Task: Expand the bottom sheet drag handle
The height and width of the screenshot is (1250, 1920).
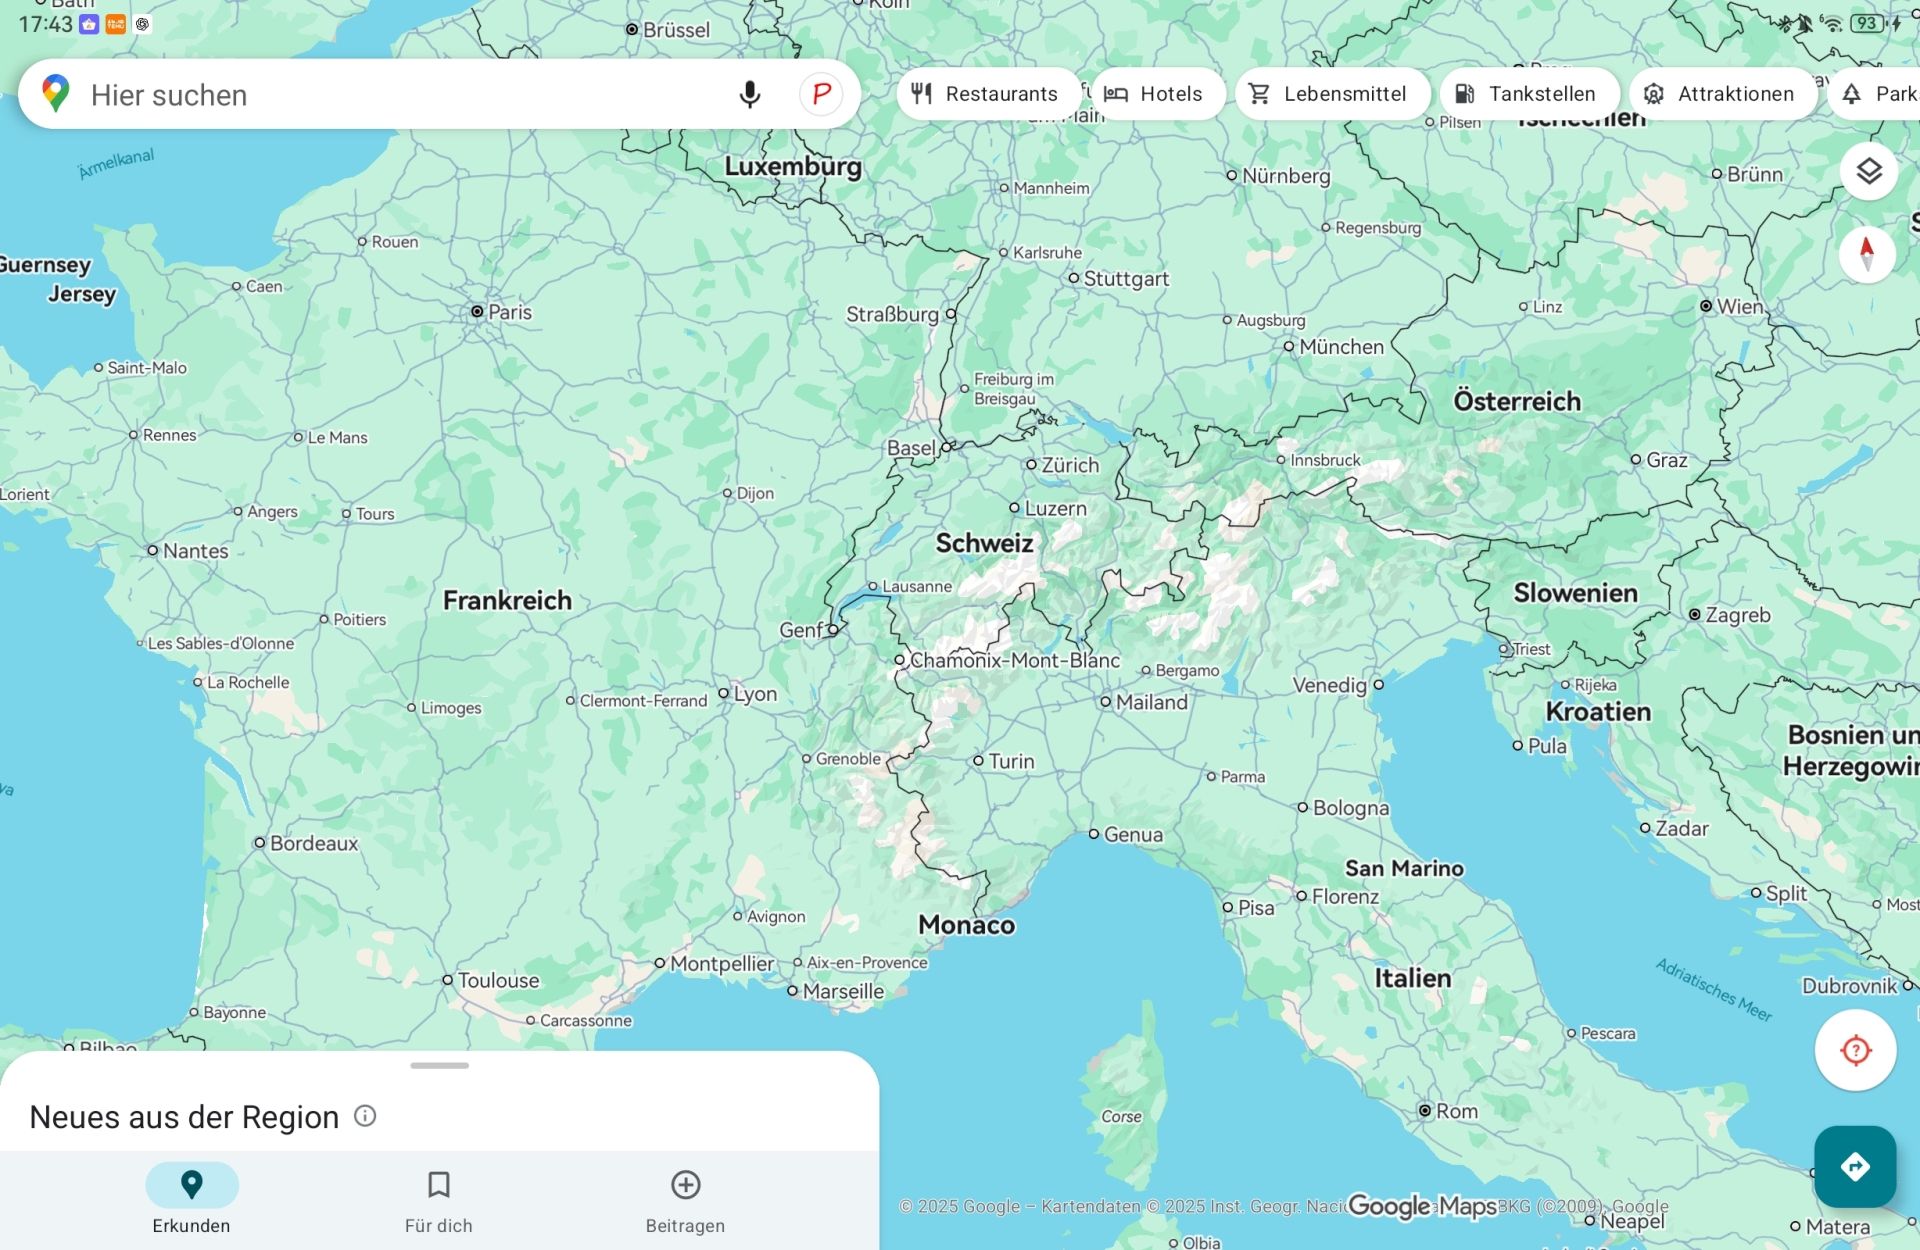Action: (439, 1066)
